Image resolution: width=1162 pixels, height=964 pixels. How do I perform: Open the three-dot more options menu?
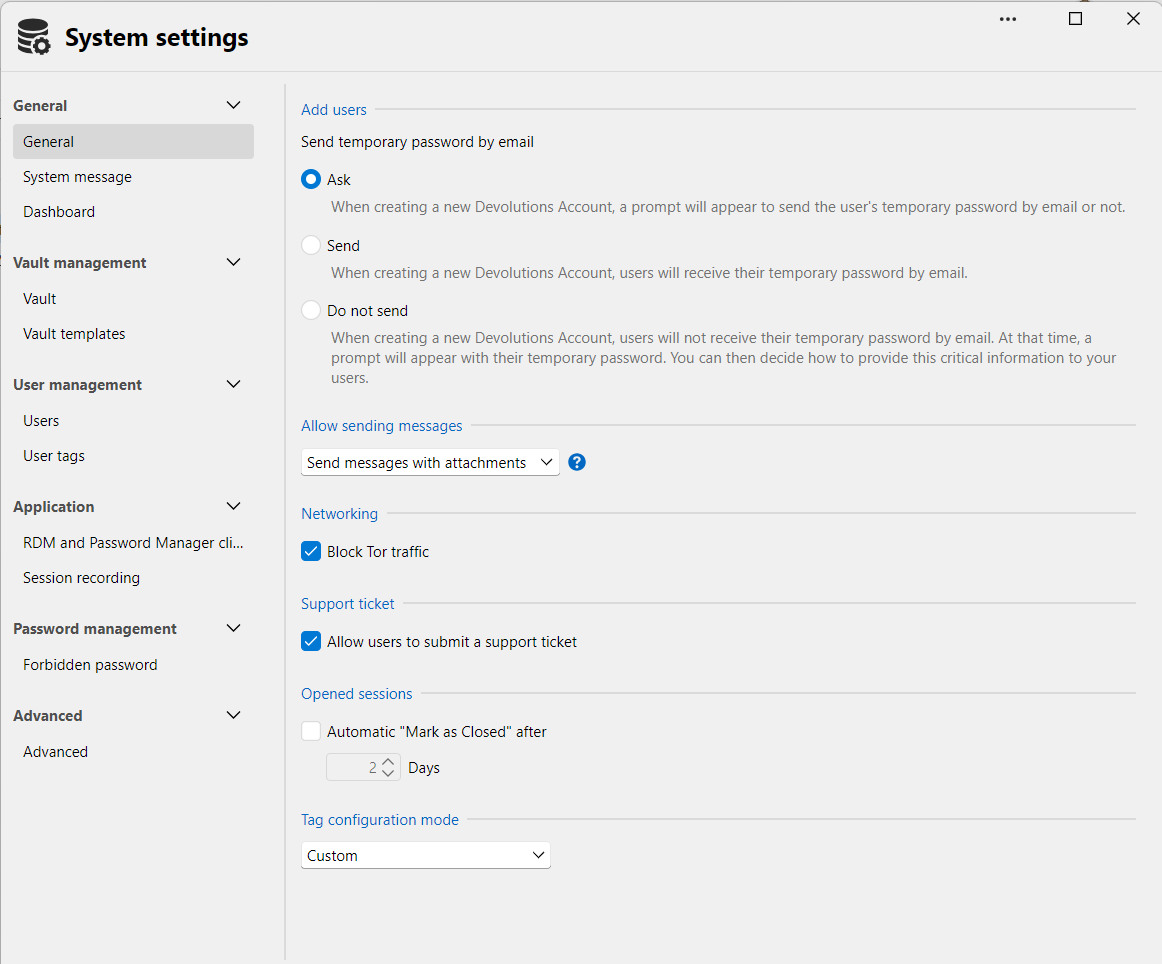click(1008, 19)
